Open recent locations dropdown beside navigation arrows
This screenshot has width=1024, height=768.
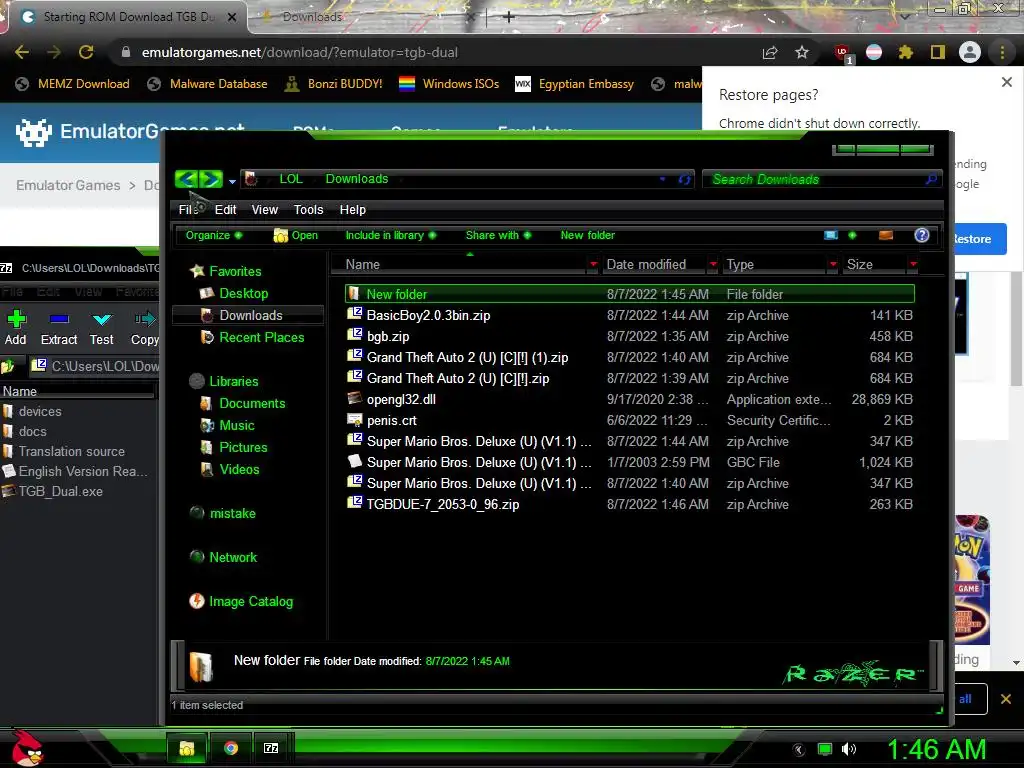point(232,182)
